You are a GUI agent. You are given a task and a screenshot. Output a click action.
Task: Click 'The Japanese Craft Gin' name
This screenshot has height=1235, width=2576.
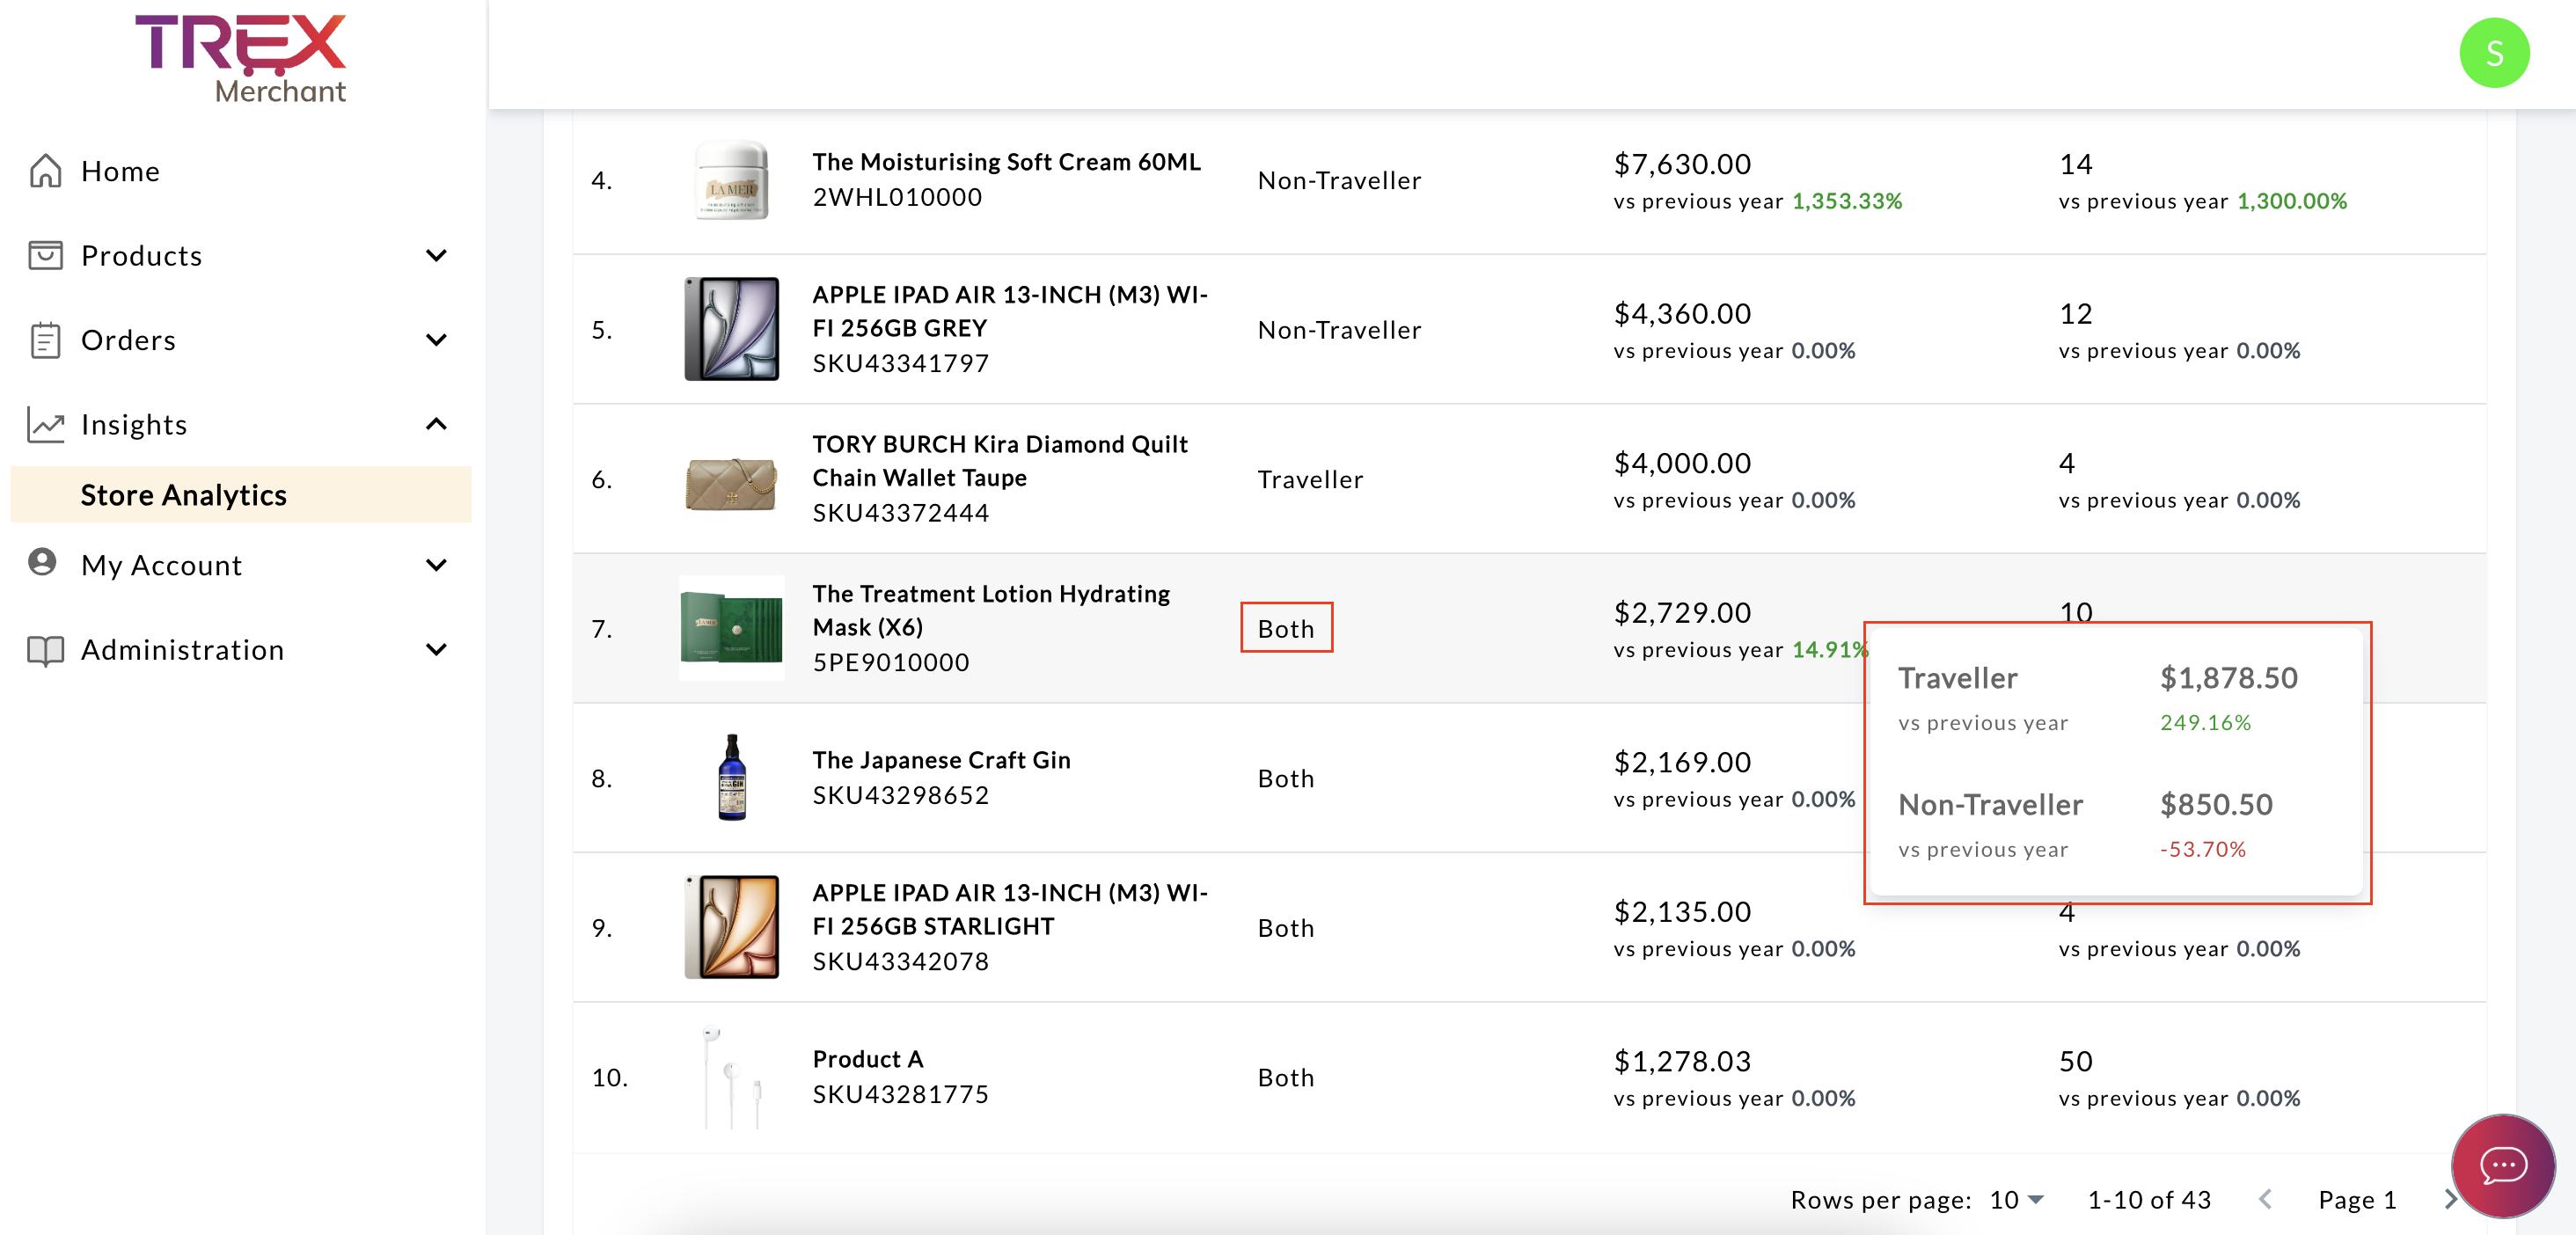941,760
